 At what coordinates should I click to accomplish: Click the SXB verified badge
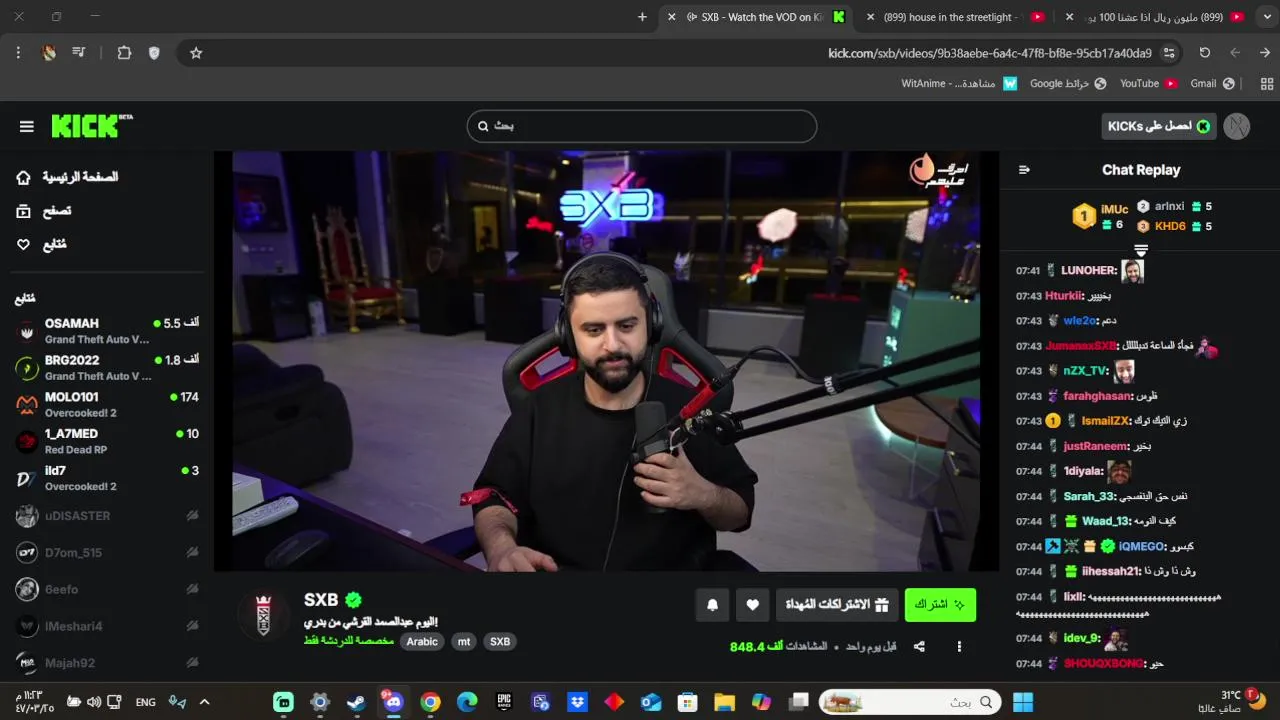353,600
